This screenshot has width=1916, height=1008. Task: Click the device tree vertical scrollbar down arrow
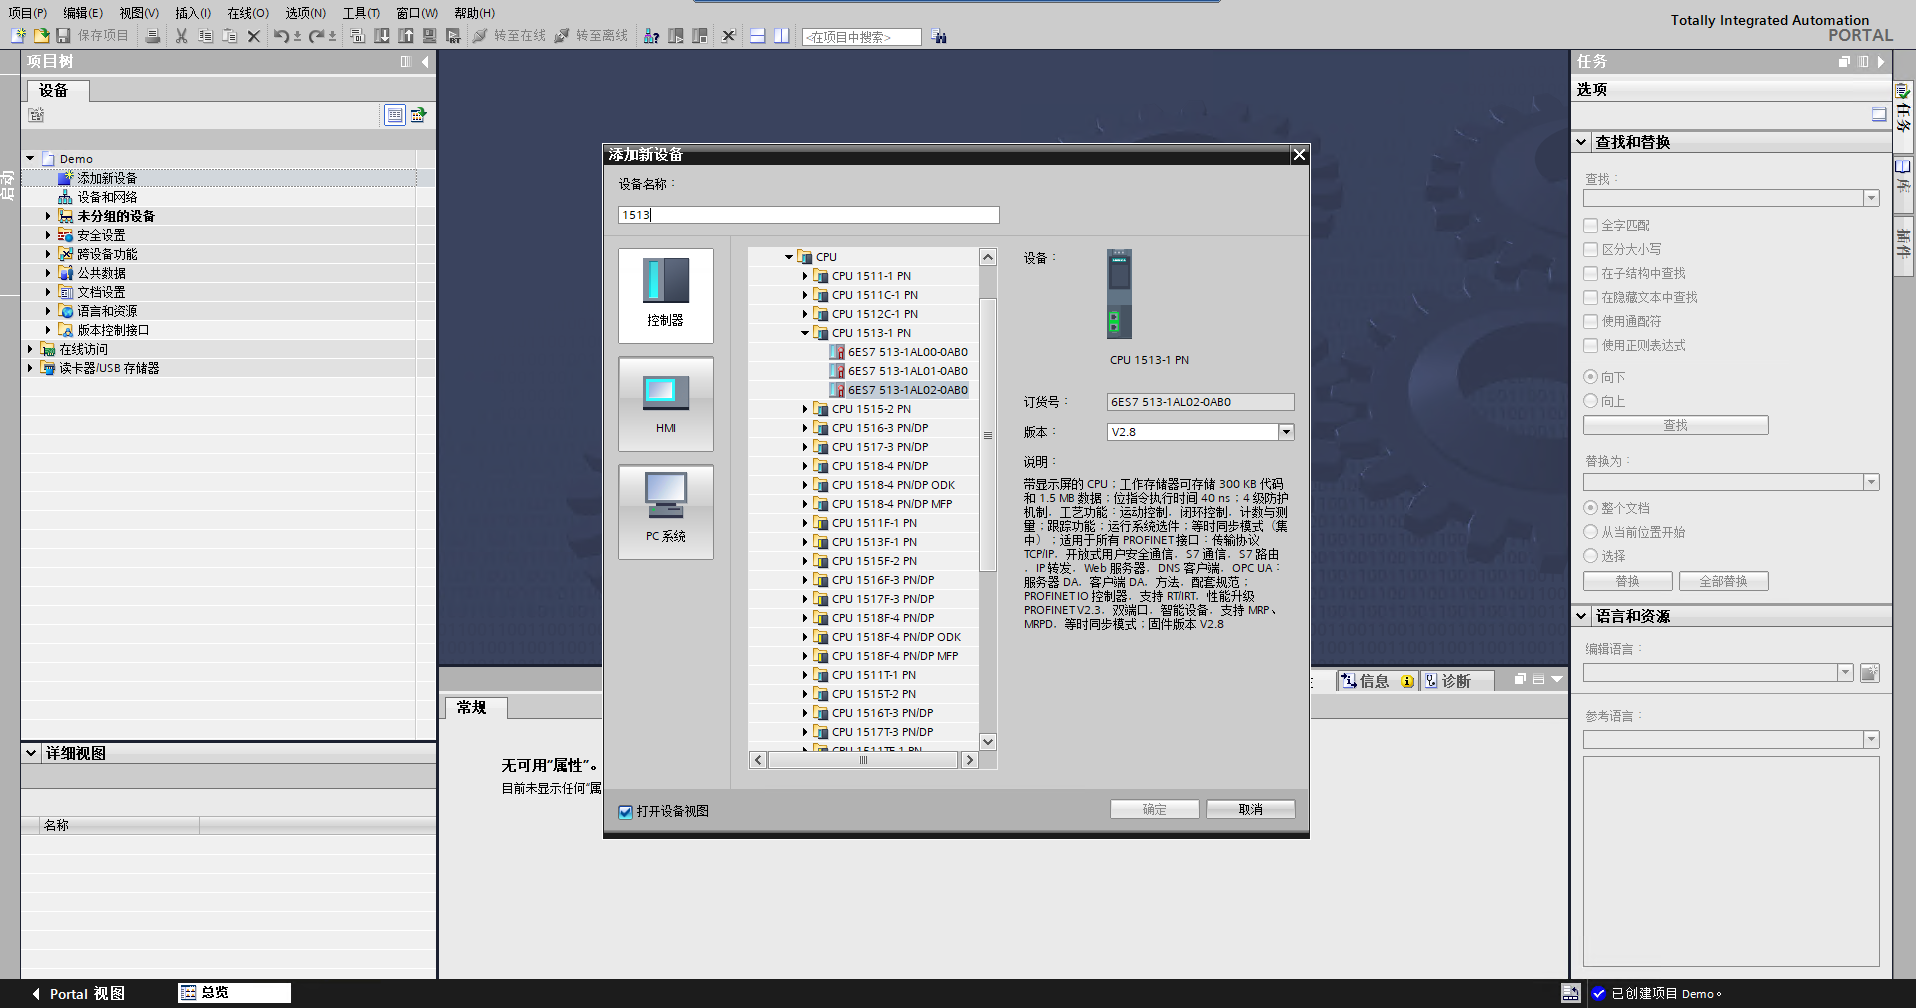click(988, 742)
